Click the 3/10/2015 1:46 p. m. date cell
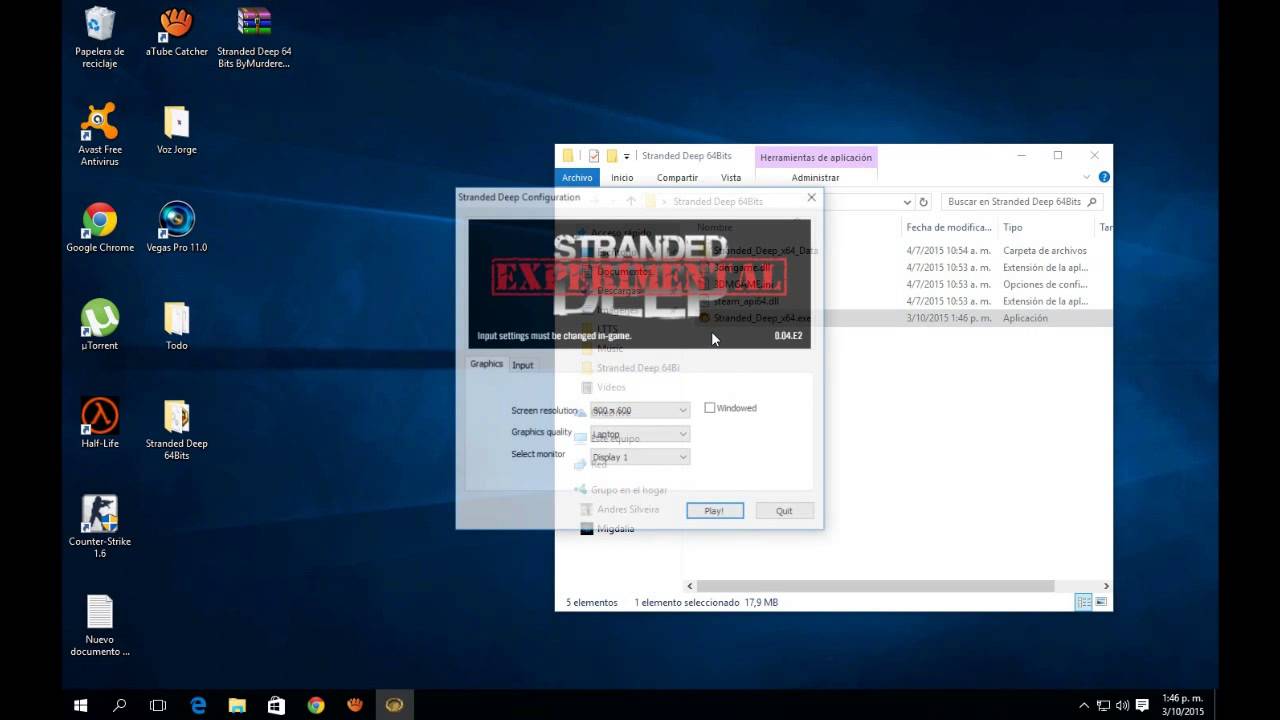This screenshot has width=1280, height=720. [949, 318]
